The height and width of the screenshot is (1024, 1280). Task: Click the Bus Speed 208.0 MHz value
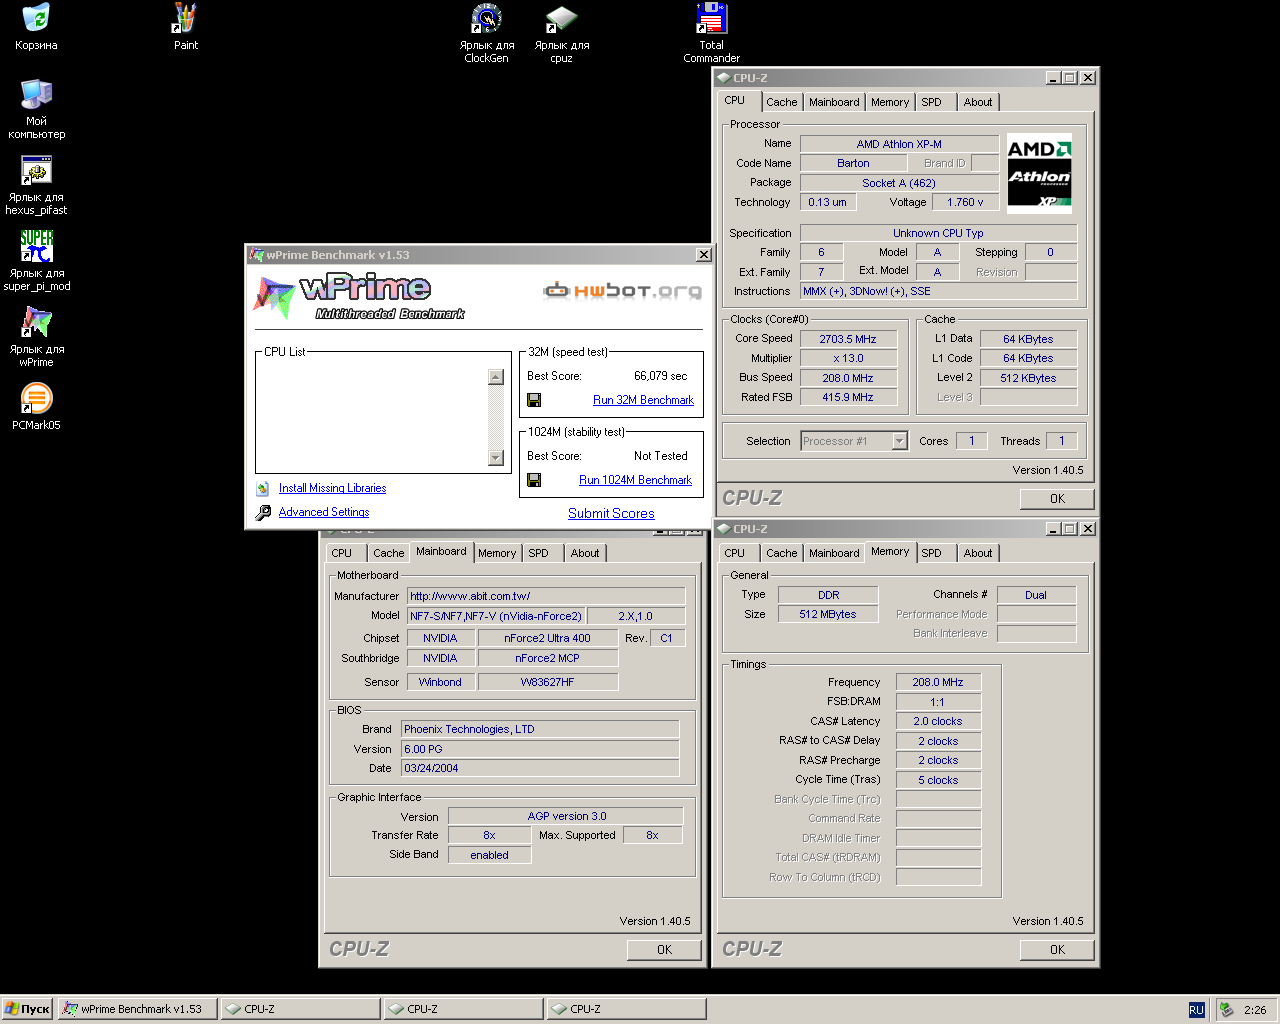pos(848,378)
